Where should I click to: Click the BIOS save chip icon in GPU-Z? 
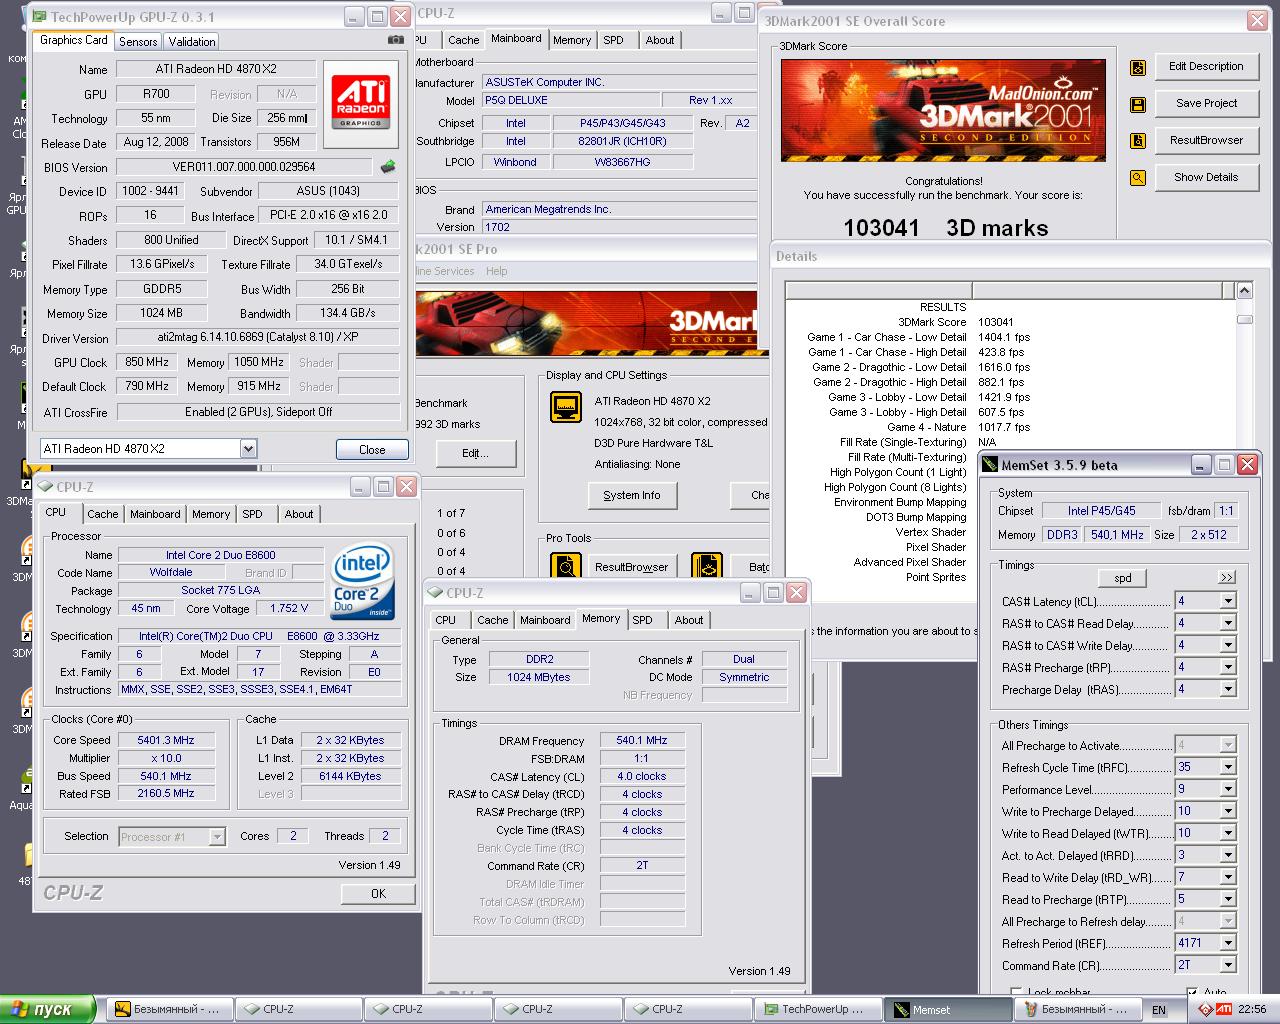pos(388,167)
